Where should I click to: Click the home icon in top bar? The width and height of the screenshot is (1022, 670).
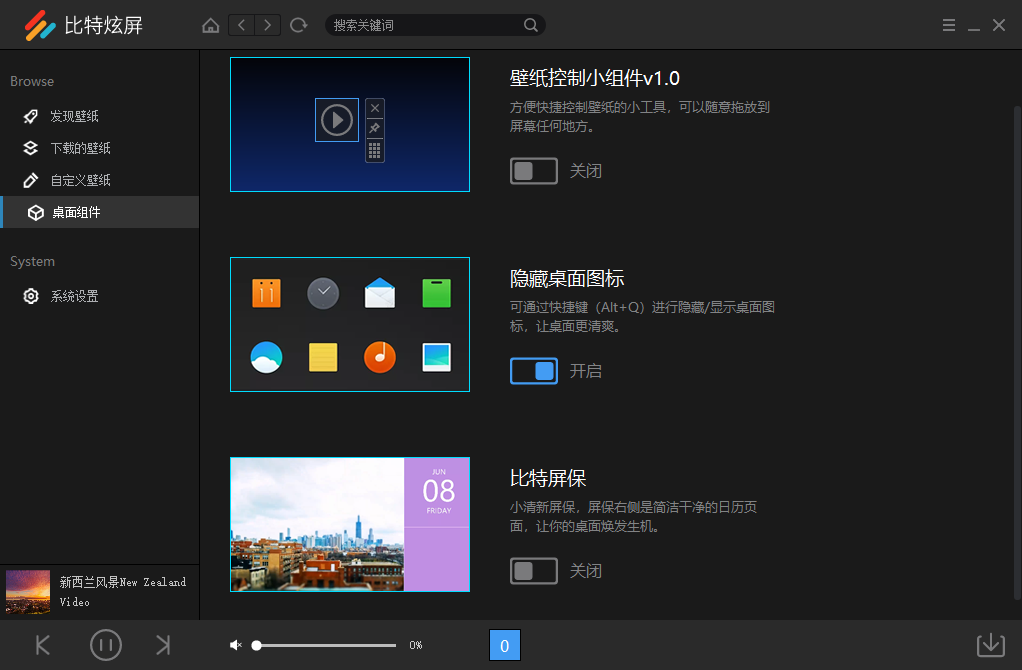211,25
